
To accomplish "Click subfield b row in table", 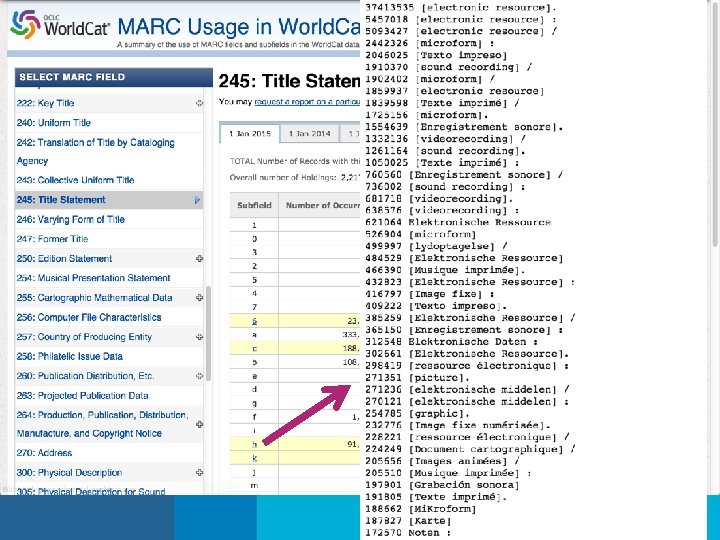I will point(295,362).
